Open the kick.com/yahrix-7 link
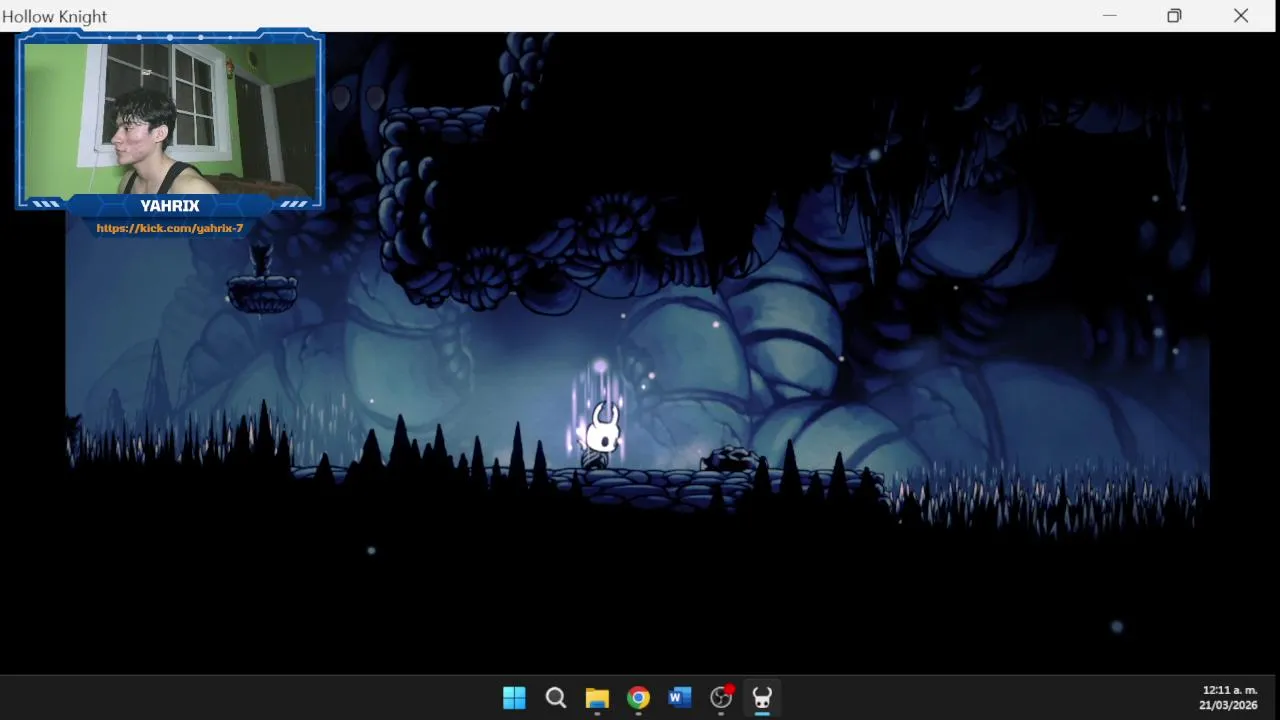Viewport: 1280px width, 720px height. click(170, 228)
